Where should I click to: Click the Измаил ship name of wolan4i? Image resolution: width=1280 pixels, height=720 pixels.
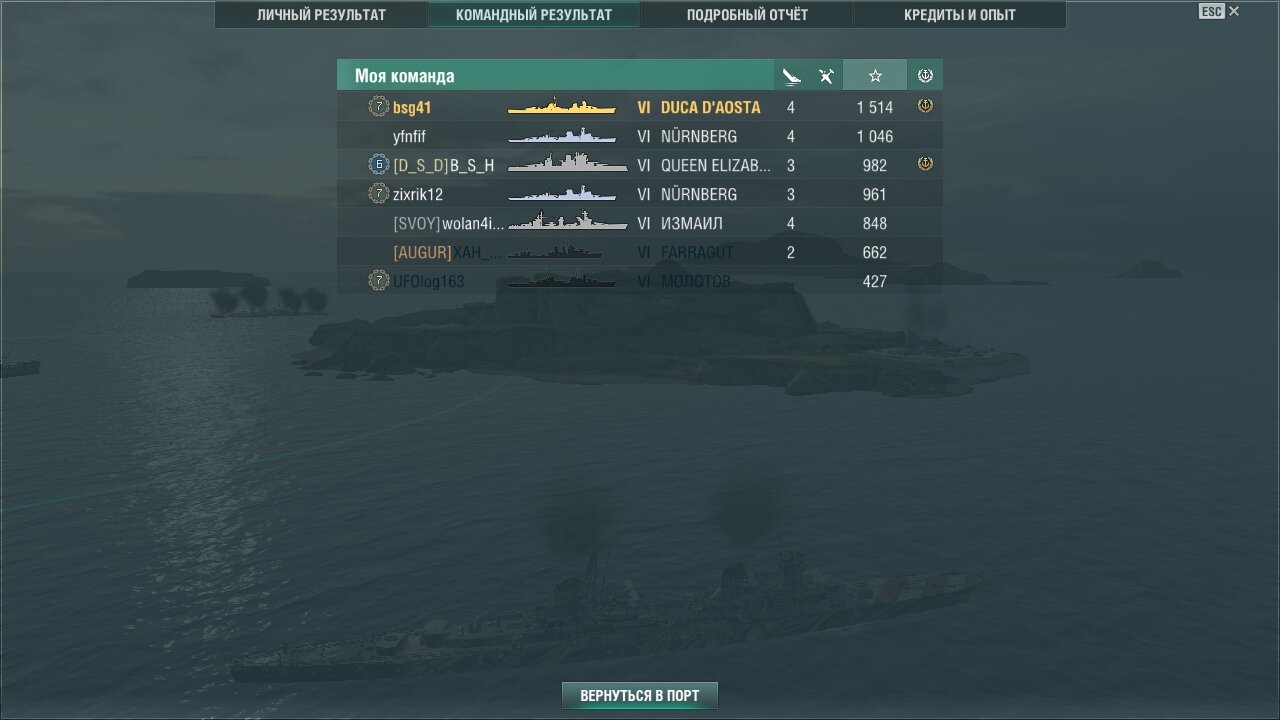click(692, 223)
